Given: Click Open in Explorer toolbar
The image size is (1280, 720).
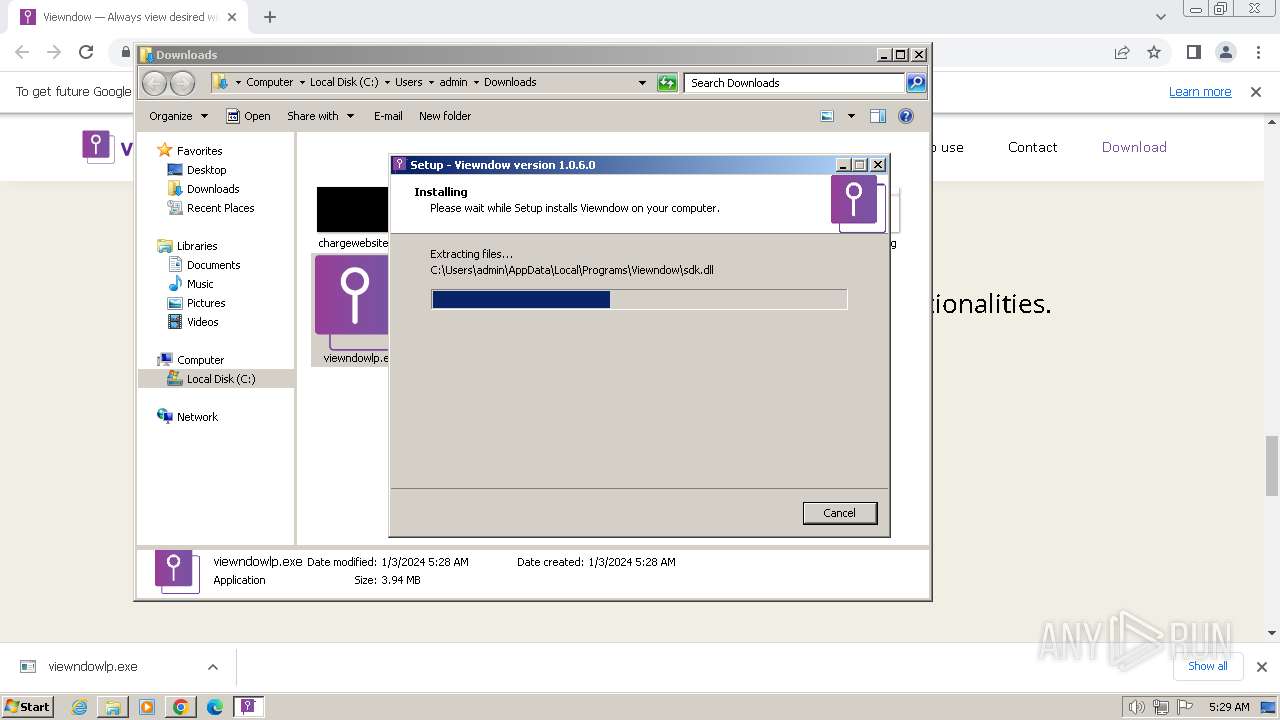Looking at the screenshot, I should coord(248,116).
